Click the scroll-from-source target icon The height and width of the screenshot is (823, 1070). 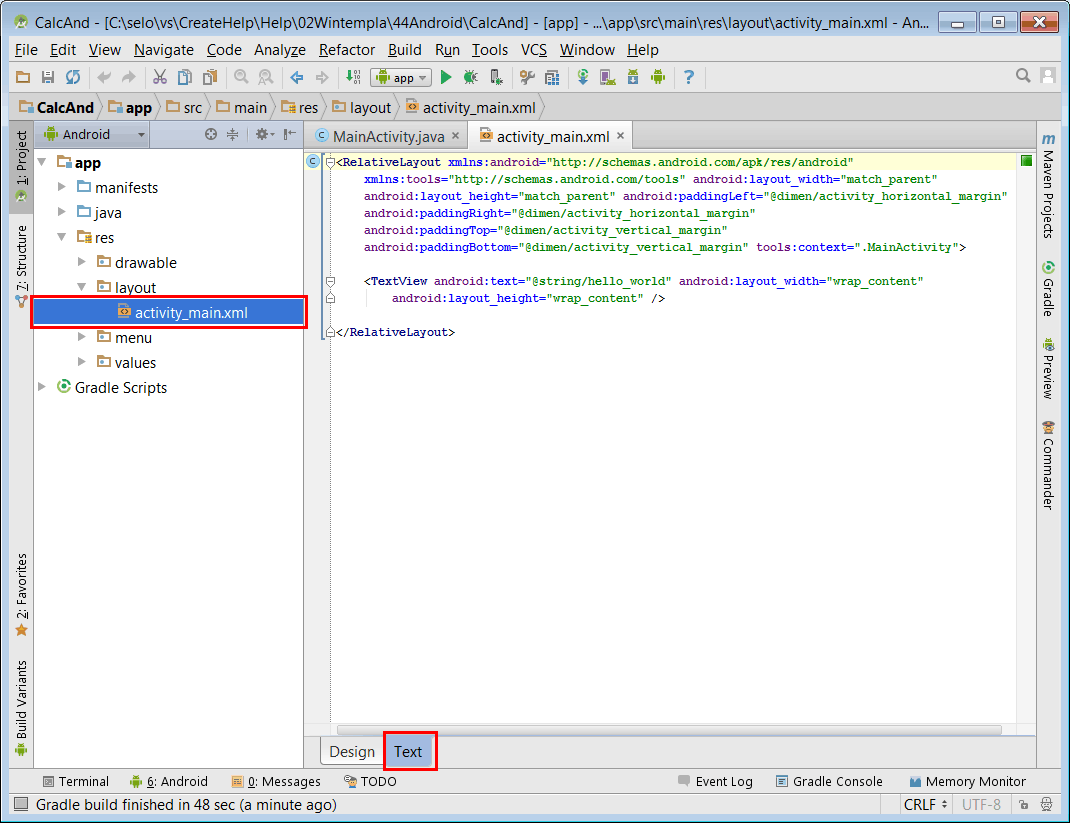pos(211,134)
